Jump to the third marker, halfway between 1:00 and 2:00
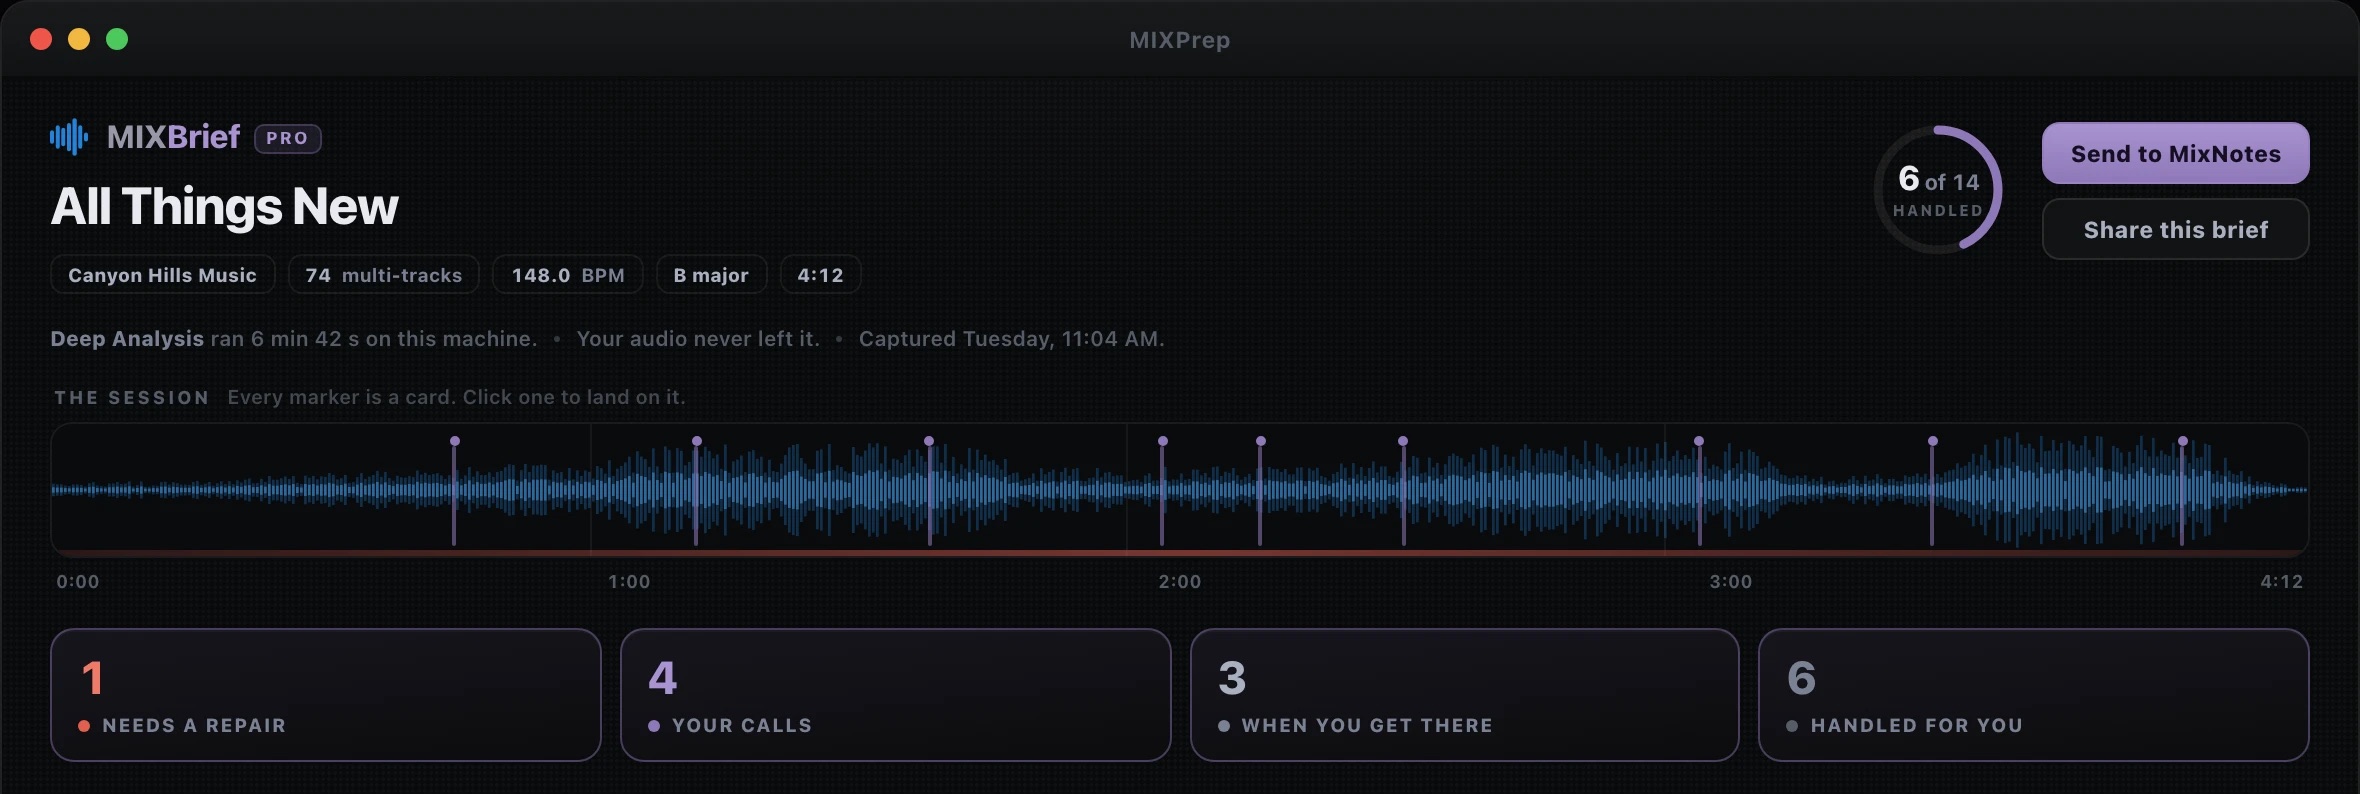2360x794 pixels. click(929, 490)
